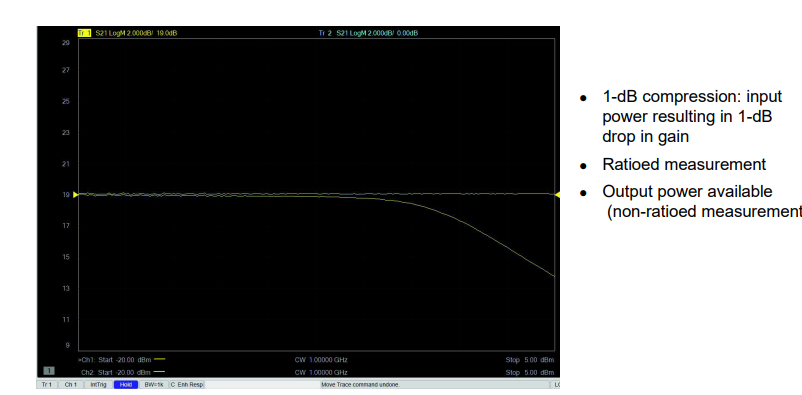Click the Ch1 Stop 5.00 dBm field

[529, 360]
